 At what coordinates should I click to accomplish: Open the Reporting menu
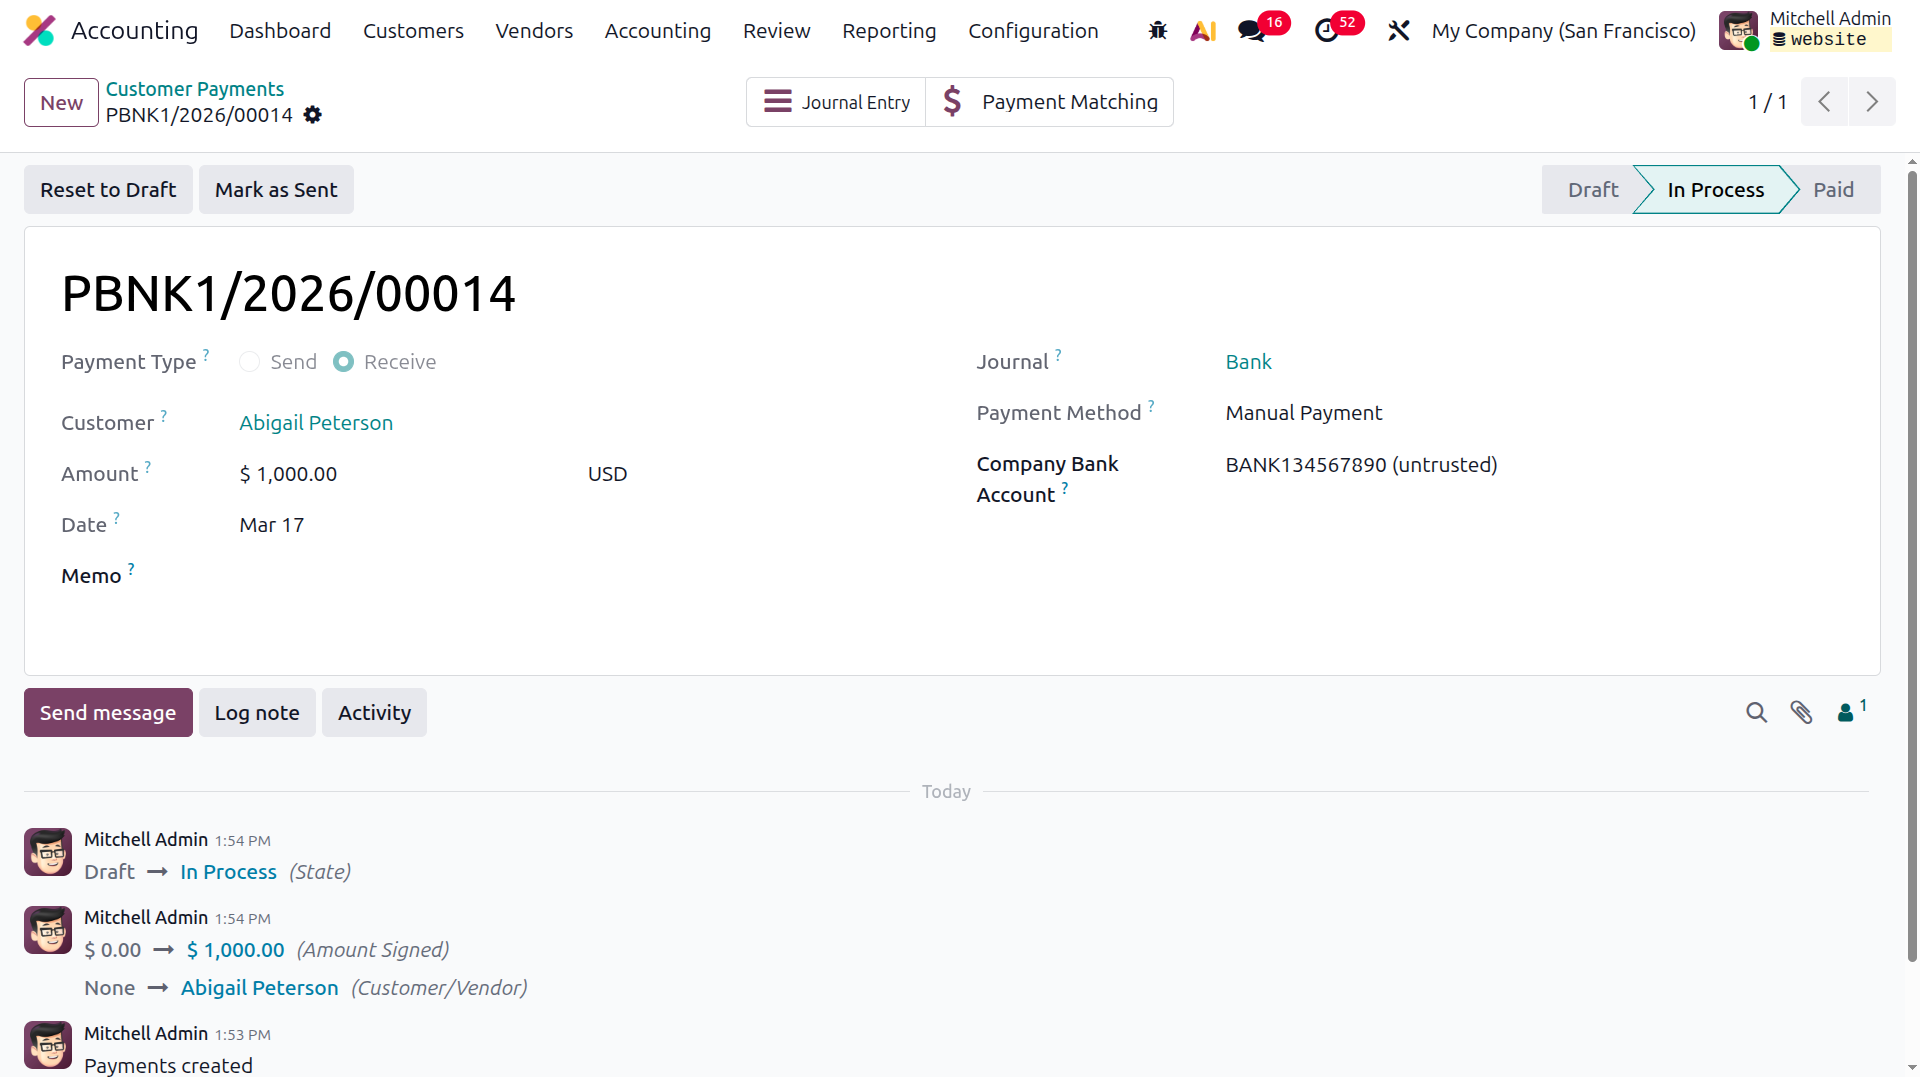(889, 31)
